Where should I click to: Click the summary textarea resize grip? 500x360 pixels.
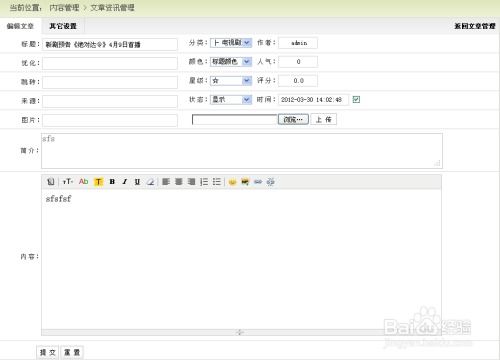pos(437,163)
